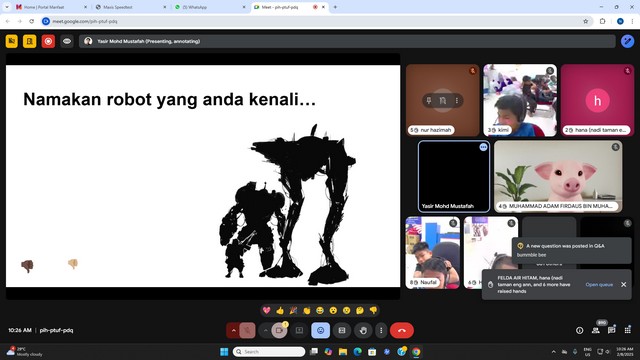This screenshot has height=360, width=640.
Task: Expand video settings arrow beside camera
Action: (x=266, y=330)
